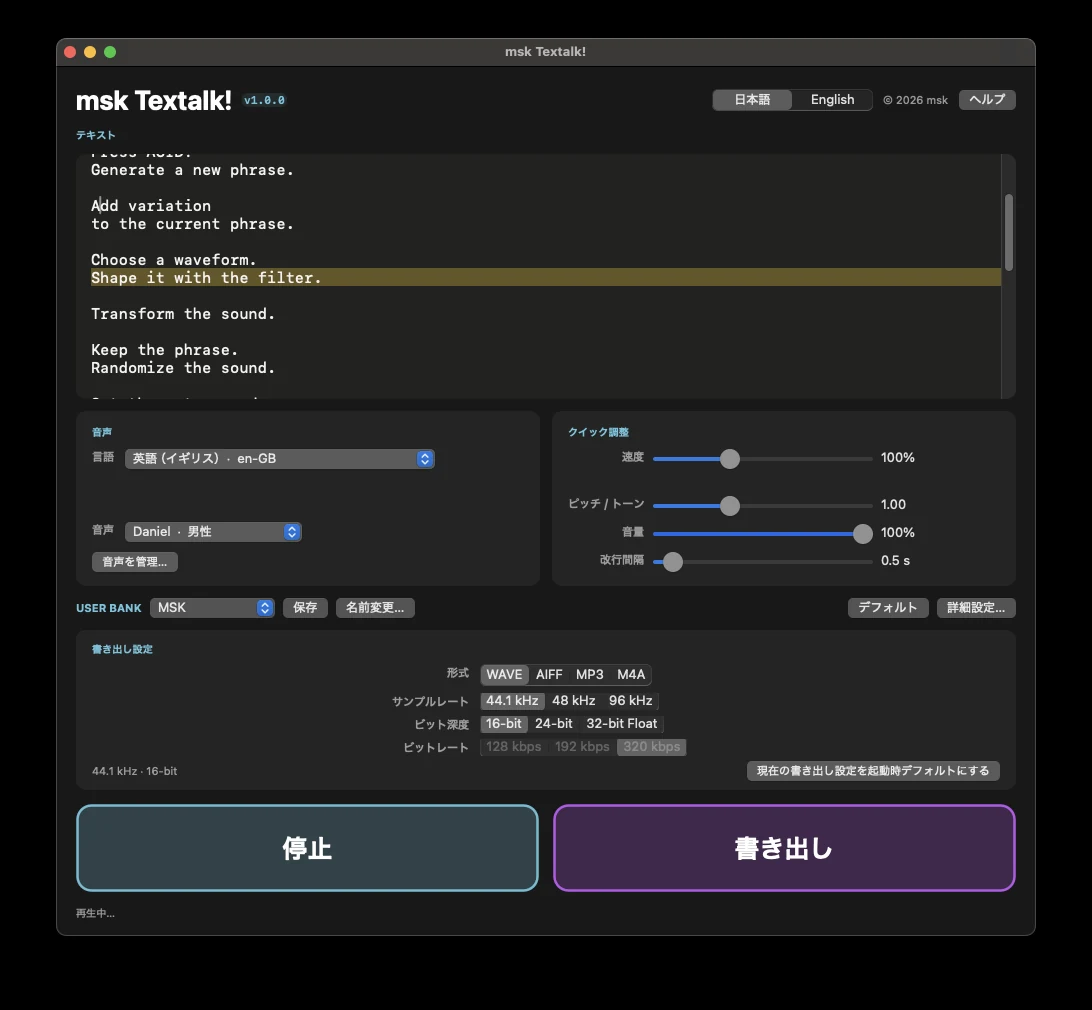Viewport: 1092px width, 1010px height.
Task: Select 44.1 kHz sample rate
Action: tap(512, 701)
